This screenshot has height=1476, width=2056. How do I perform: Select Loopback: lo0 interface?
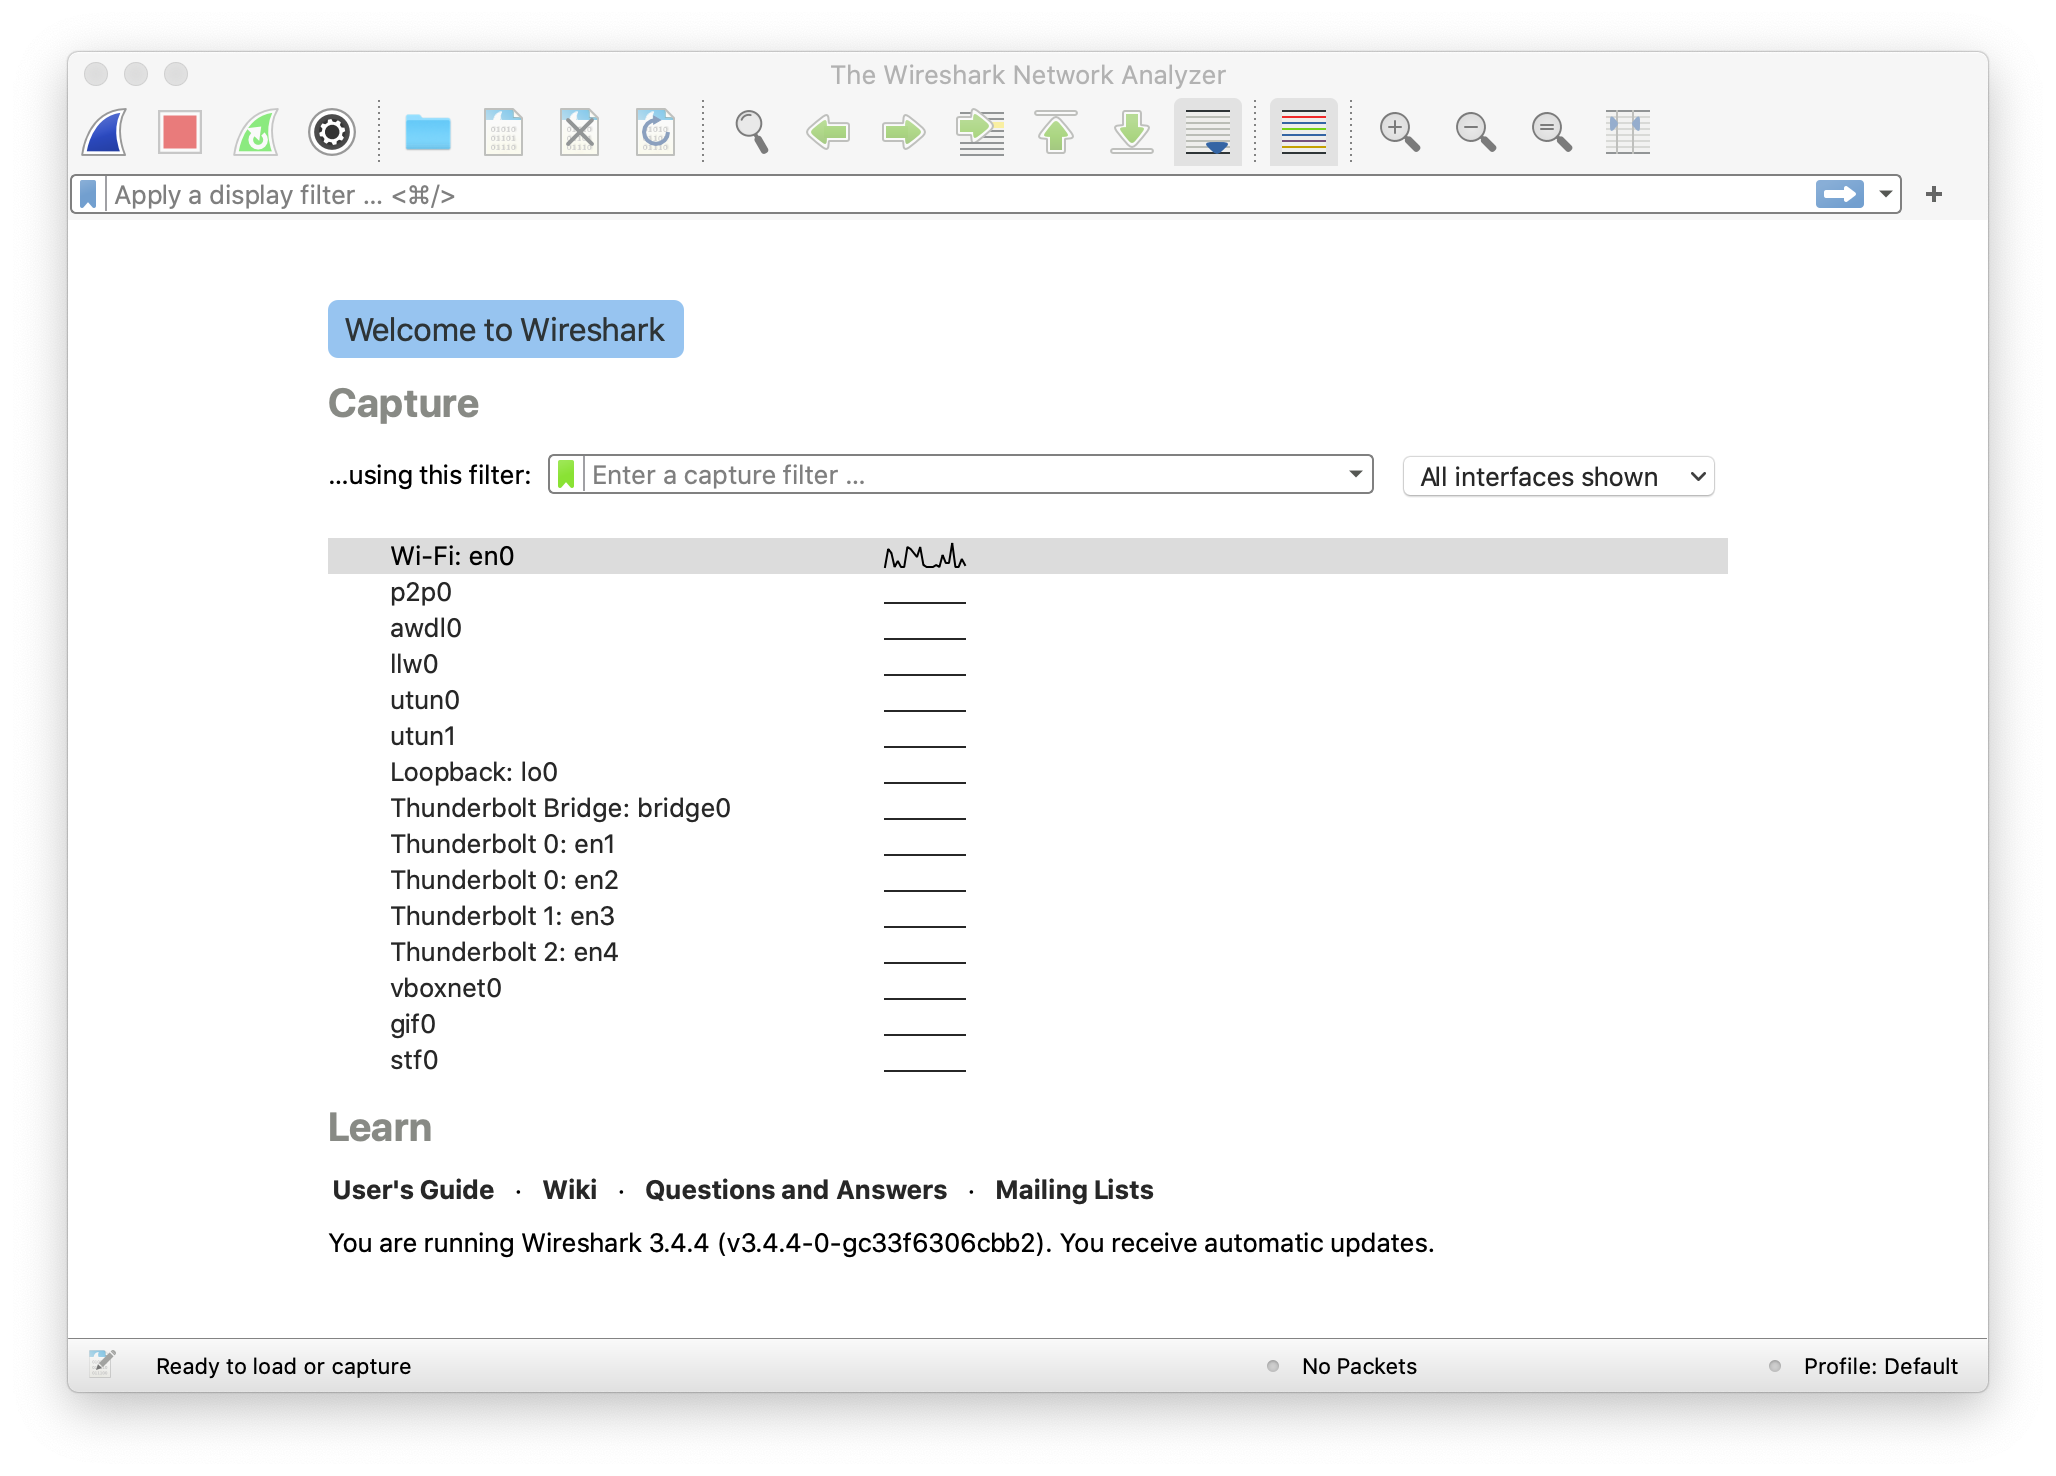(x=1028, y=772)
